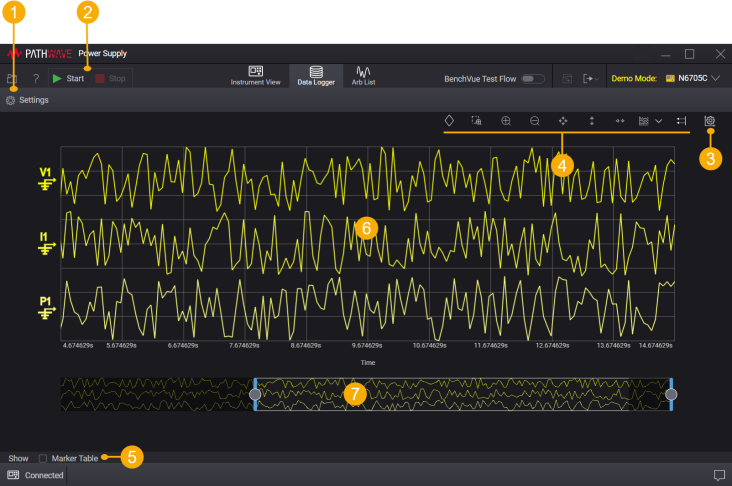Maximize the Power Supply window
The height and width of the screenshot is (486, 732).
click(690, 54)
